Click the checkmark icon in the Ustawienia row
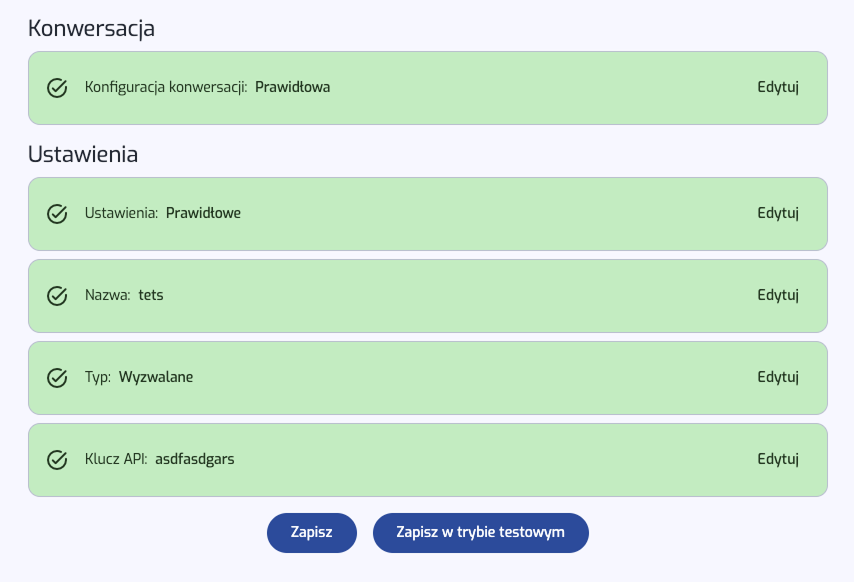854x582 pixels. [57, 214]
